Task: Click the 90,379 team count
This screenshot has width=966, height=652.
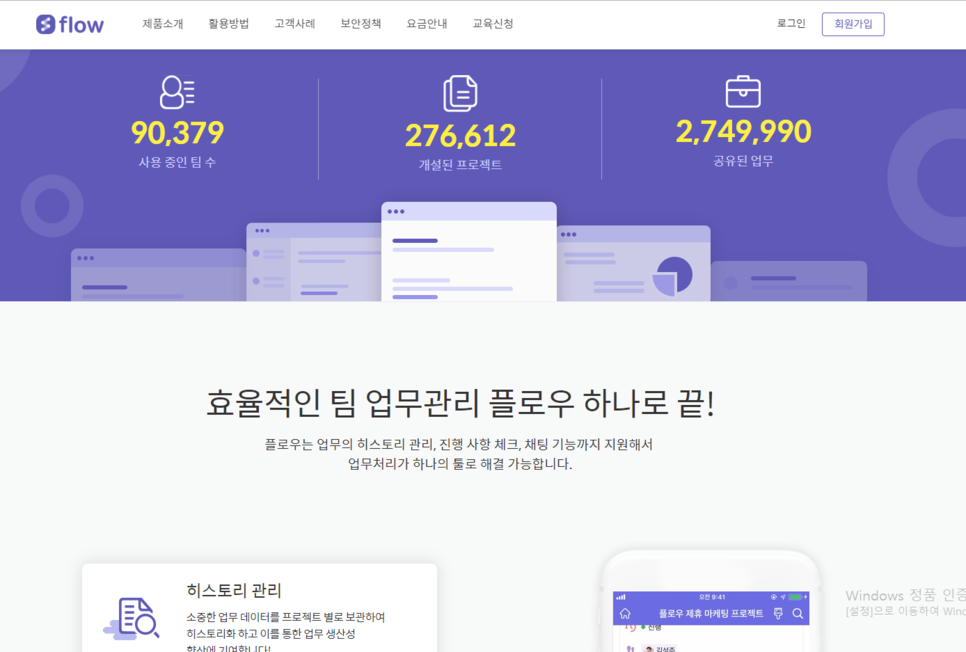Action: [x=177, y=132]
